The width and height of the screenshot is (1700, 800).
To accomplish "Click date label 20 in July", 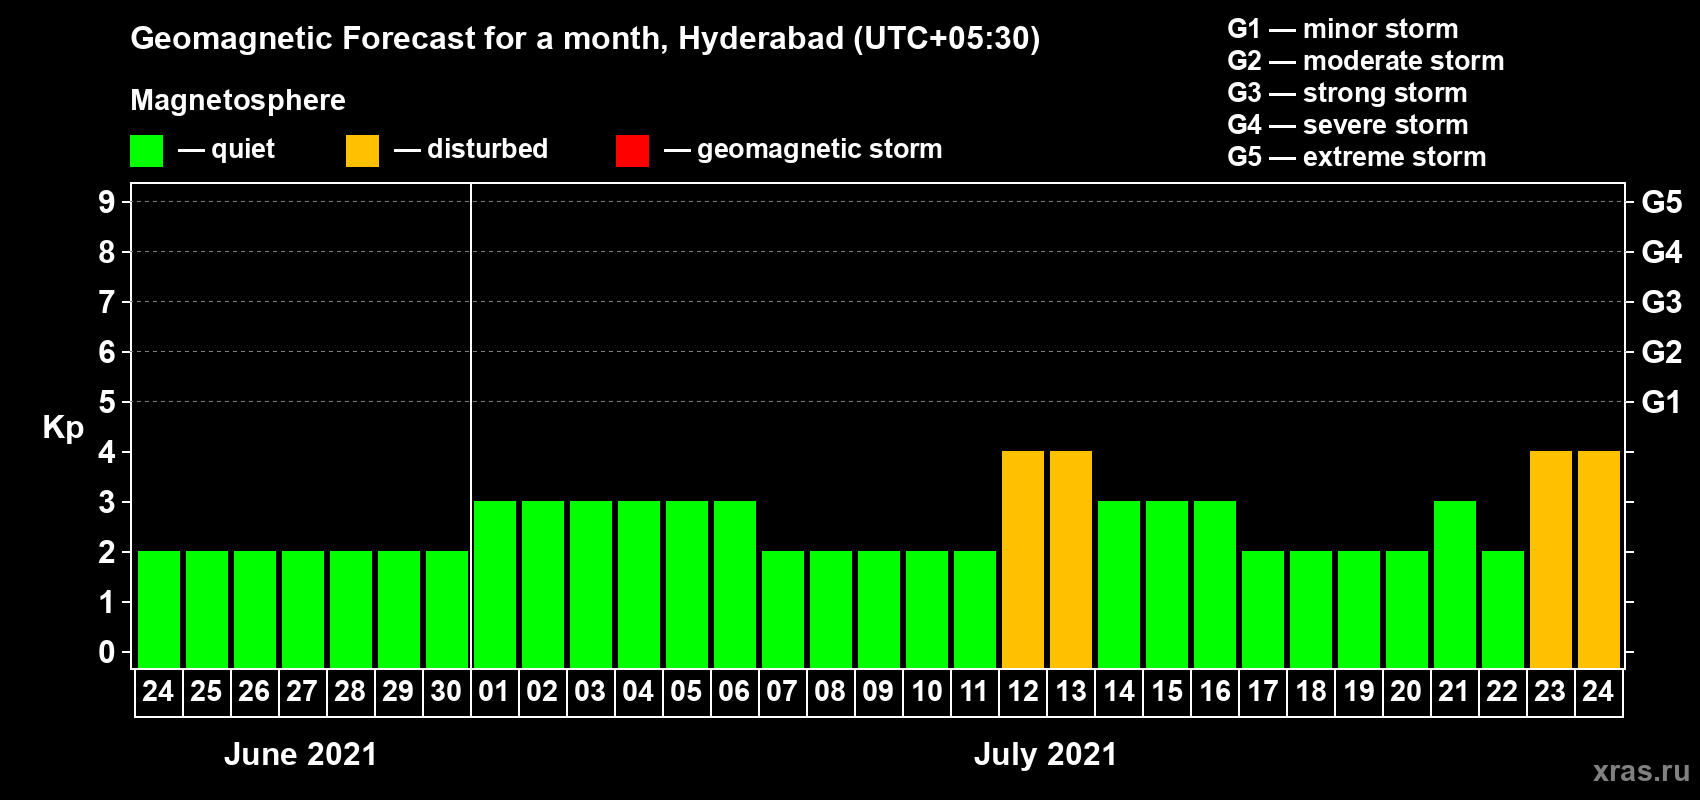I will [x=1406, y=692].
